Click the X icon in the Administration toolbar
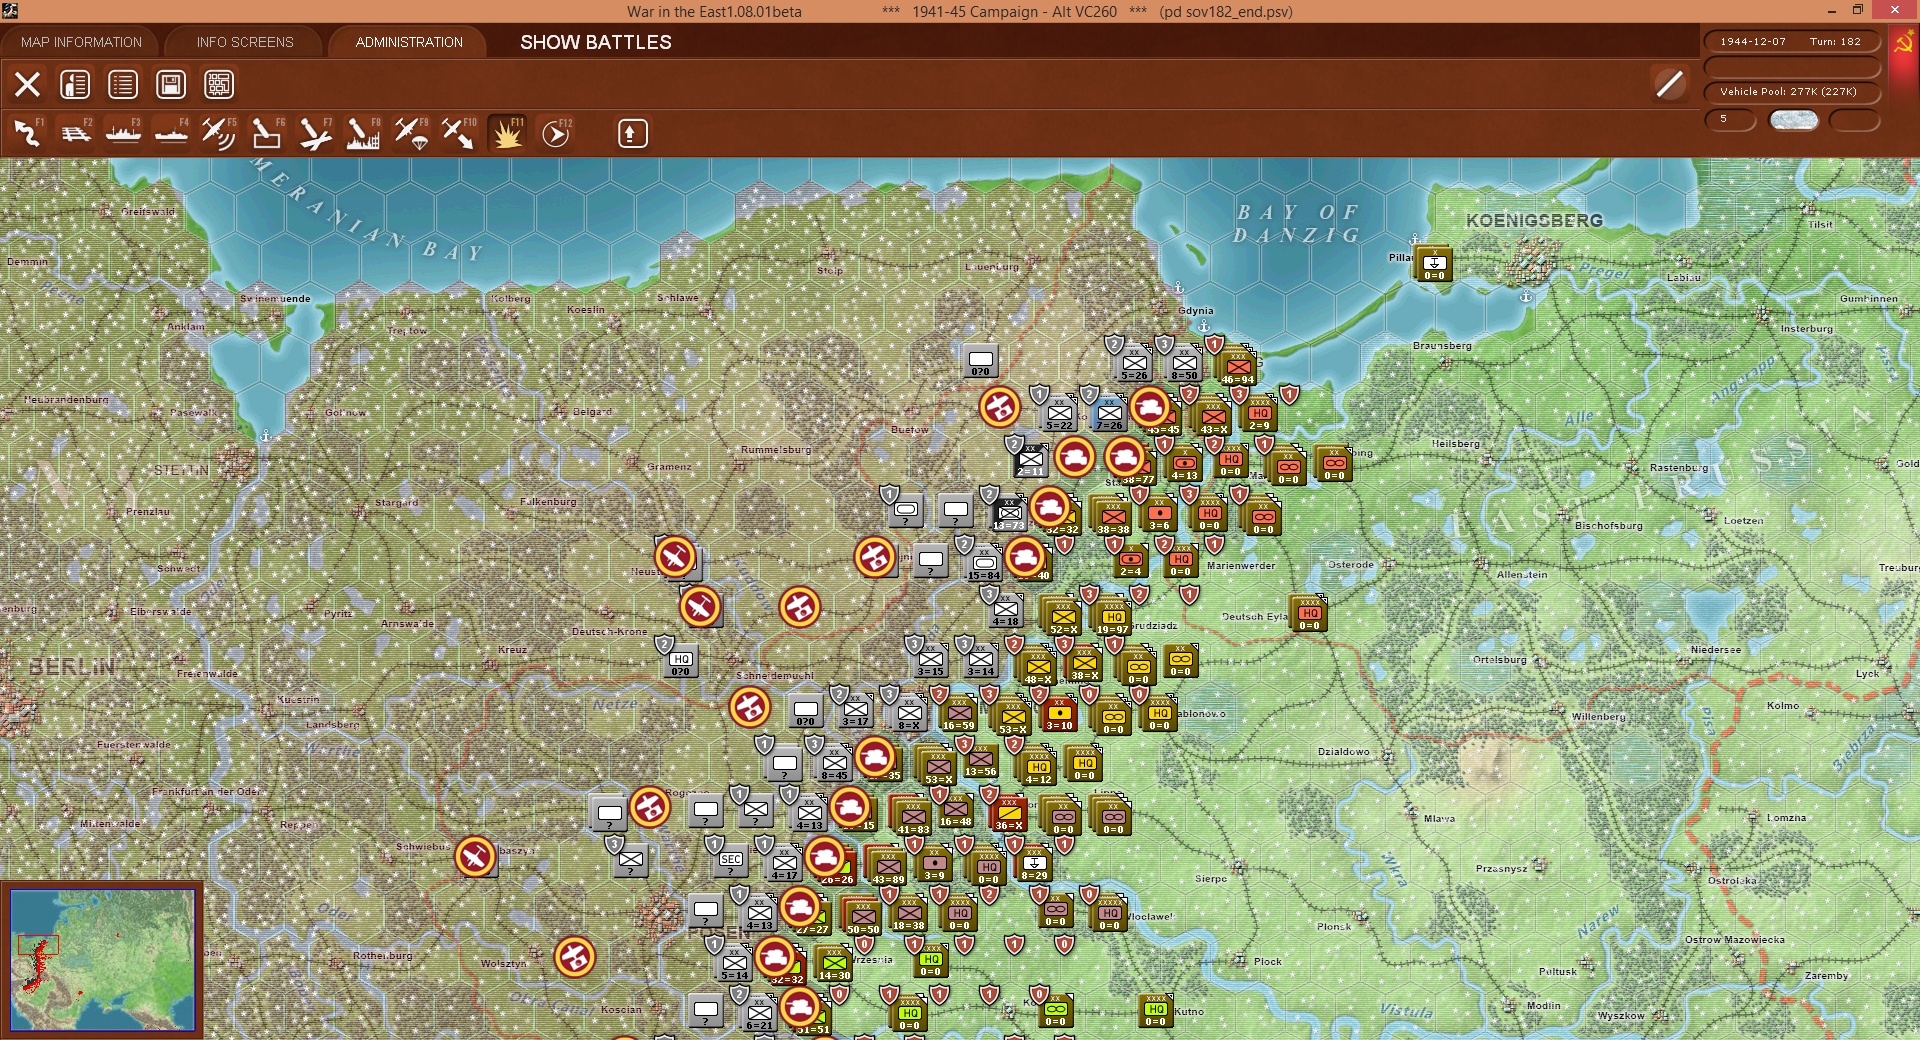 tap(27, 85)
